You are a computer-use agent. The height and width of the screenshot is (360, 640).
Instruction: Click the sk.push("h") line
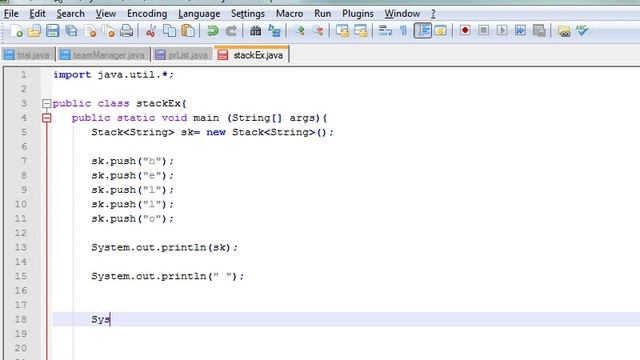(133, 161)
